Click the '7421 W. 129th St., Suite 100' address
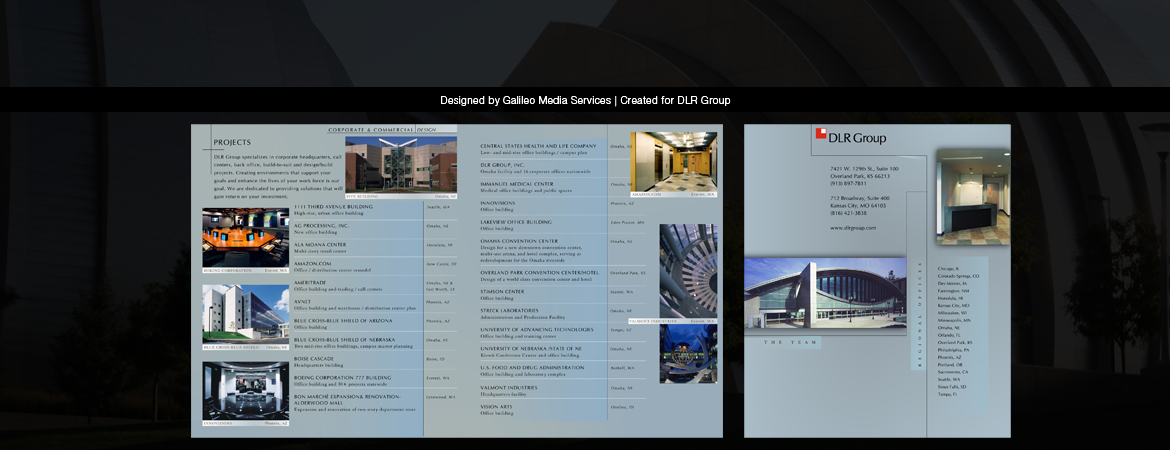The height and width of the screenshot is (450, 1170). [864, 169]
